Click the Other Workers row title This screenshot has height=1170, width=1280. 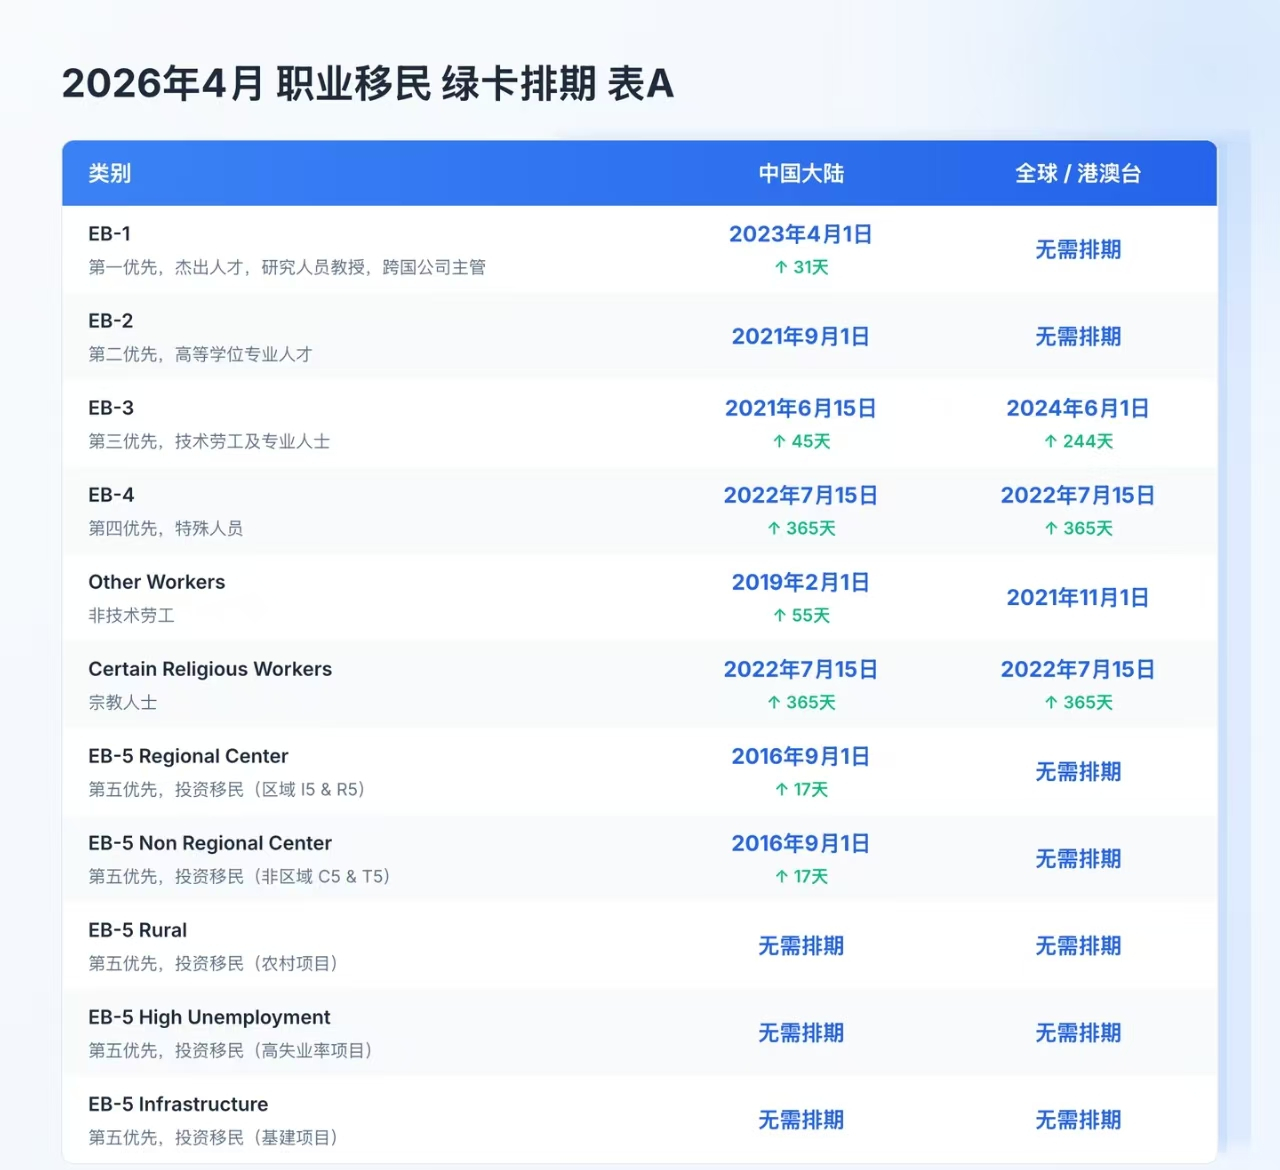[156, 582]
